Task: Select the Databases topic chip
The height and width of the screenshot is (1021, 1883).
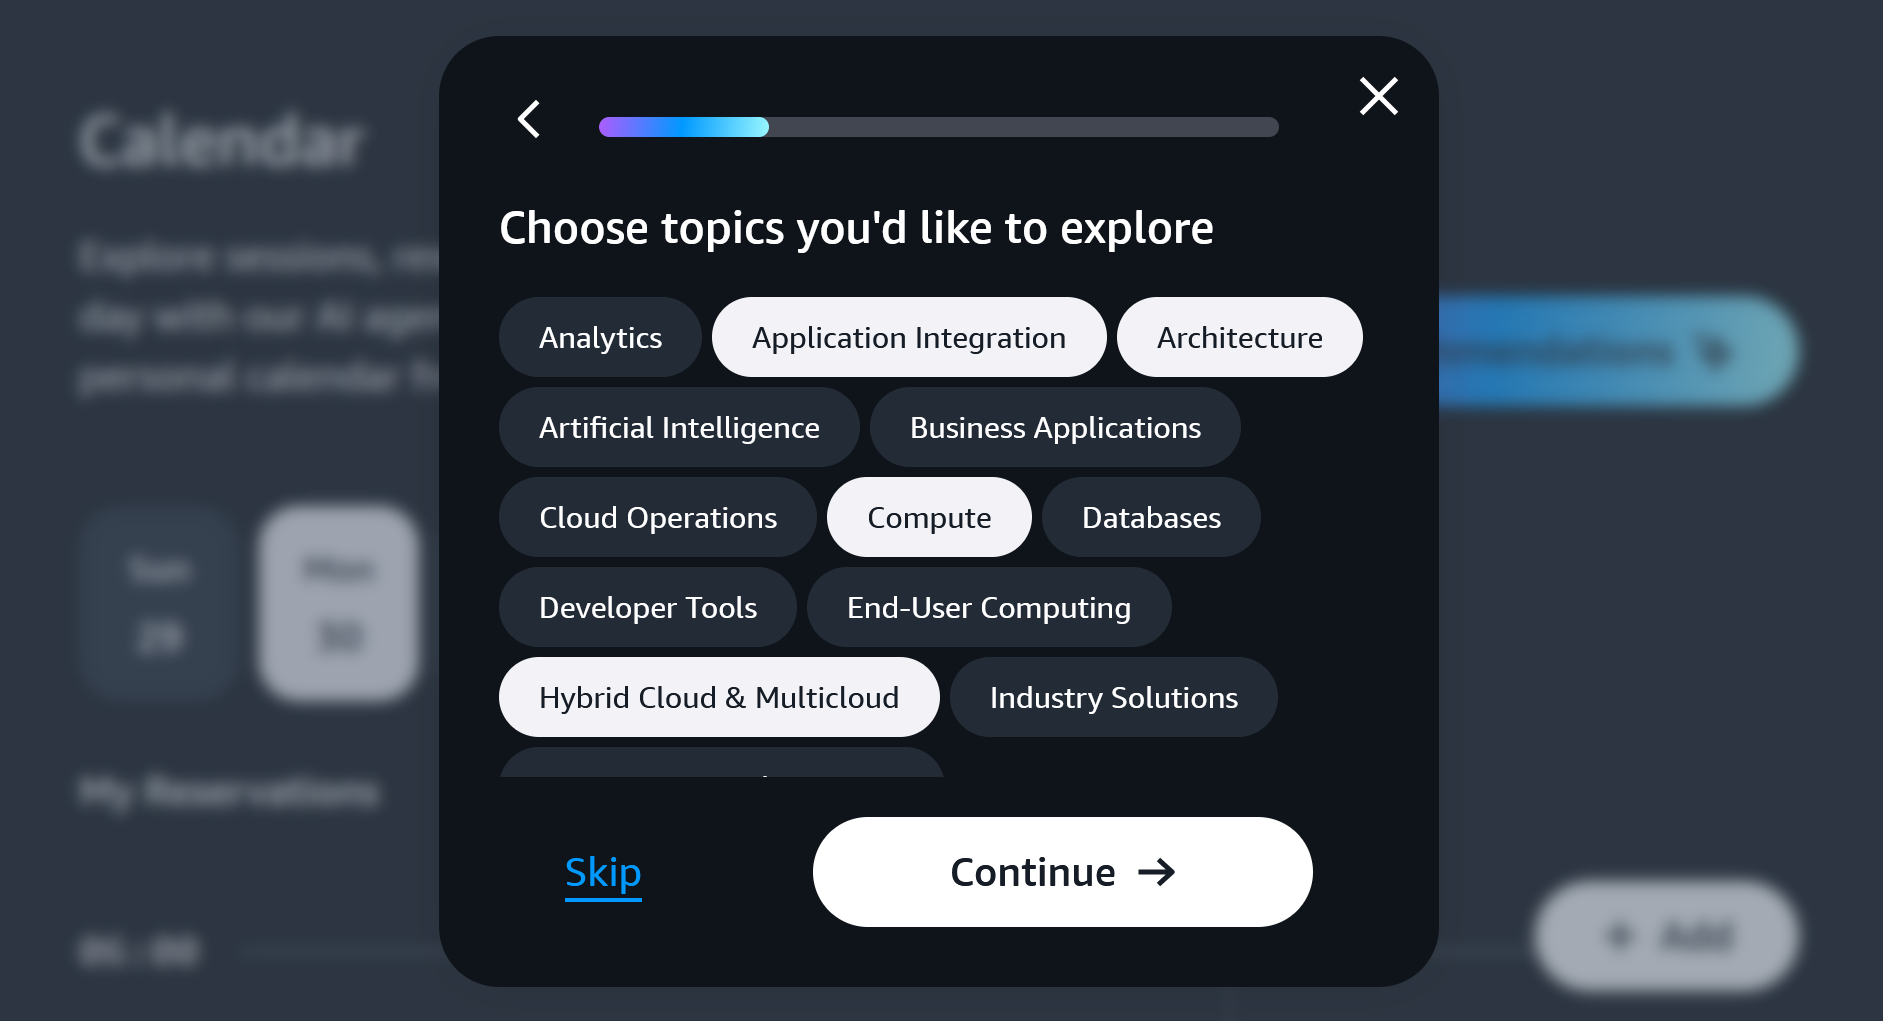Action: (1151, 517)
